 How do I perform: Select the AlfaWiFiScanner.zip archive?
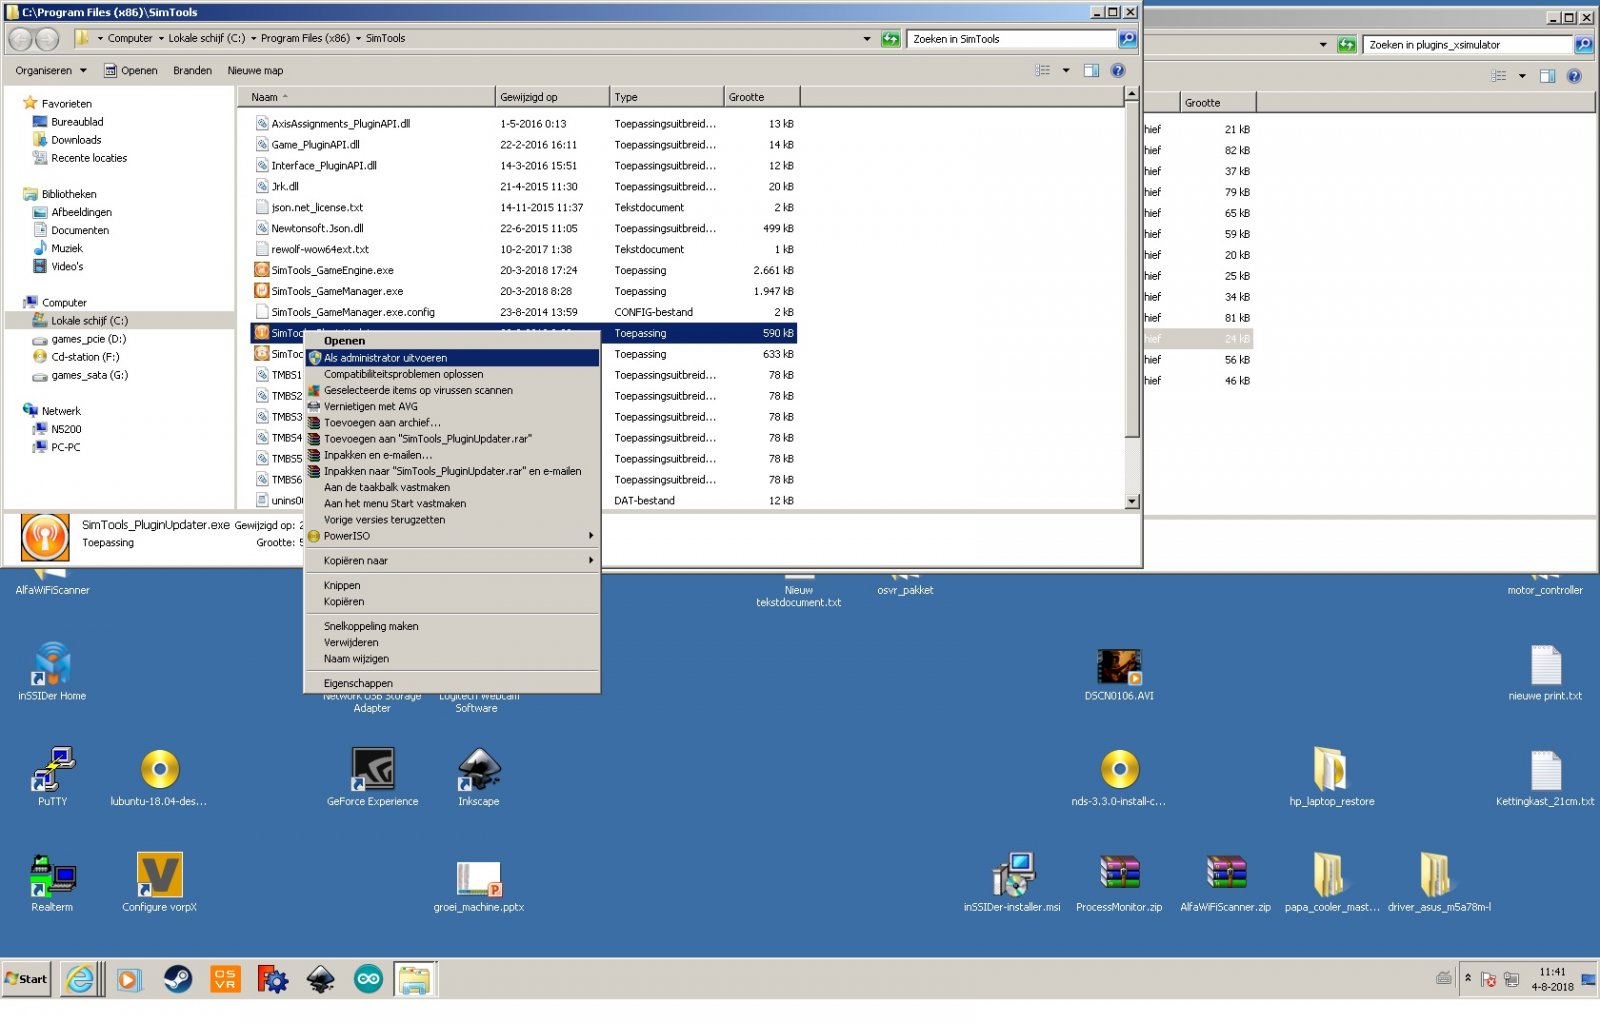(x=1225, y=882)
